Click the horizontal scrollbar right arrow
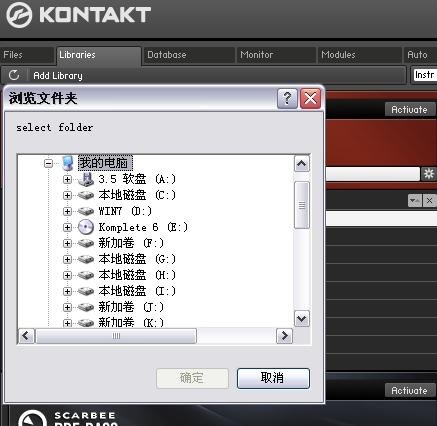 coord(284,336)
